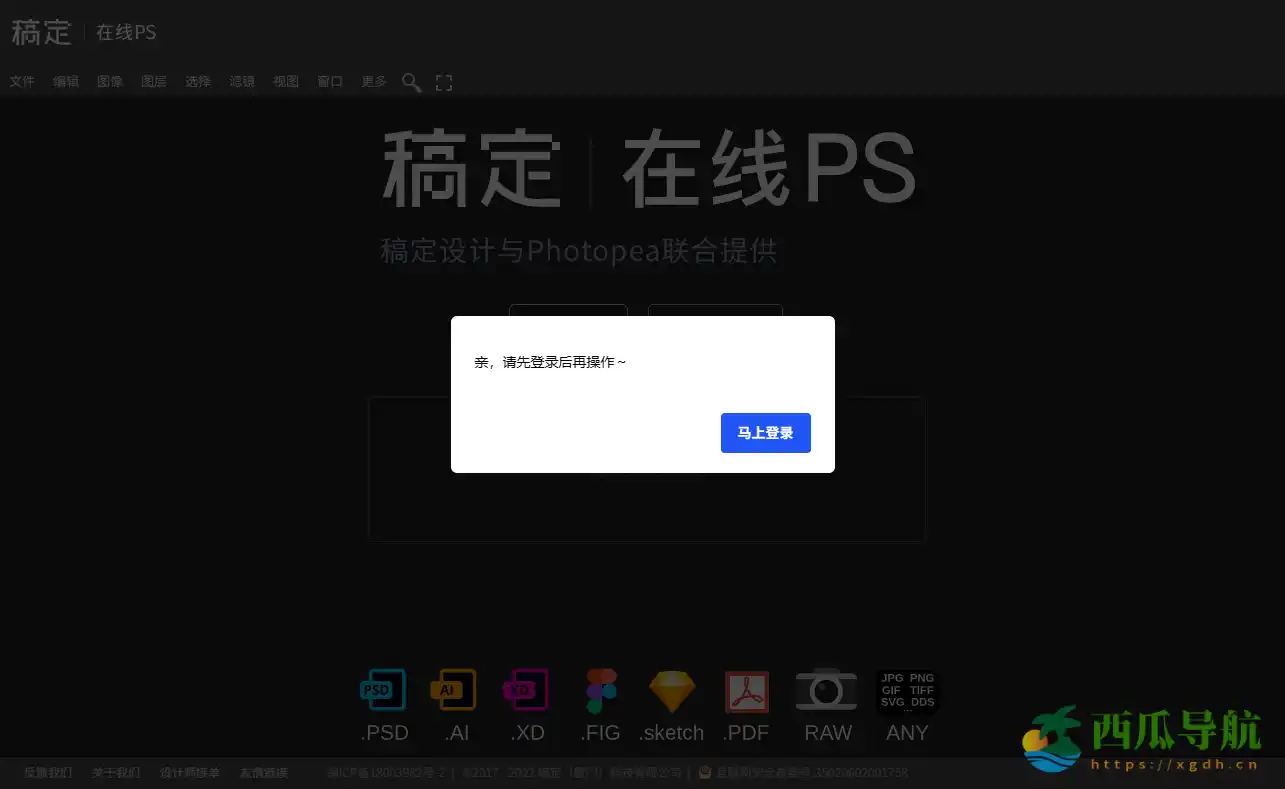
Task: Select the .FIG Figma format icon
Action: (599, 689)
